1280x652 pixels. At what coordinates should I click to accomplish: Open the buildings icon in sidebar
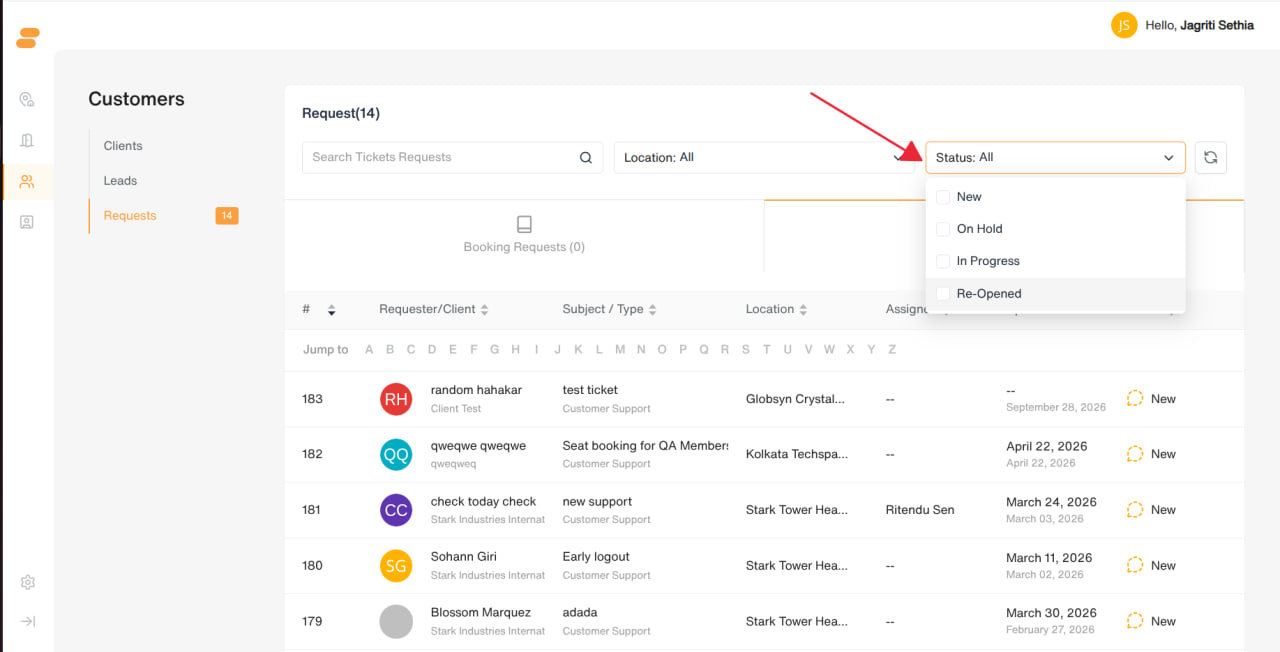click(x=27, y=141)
